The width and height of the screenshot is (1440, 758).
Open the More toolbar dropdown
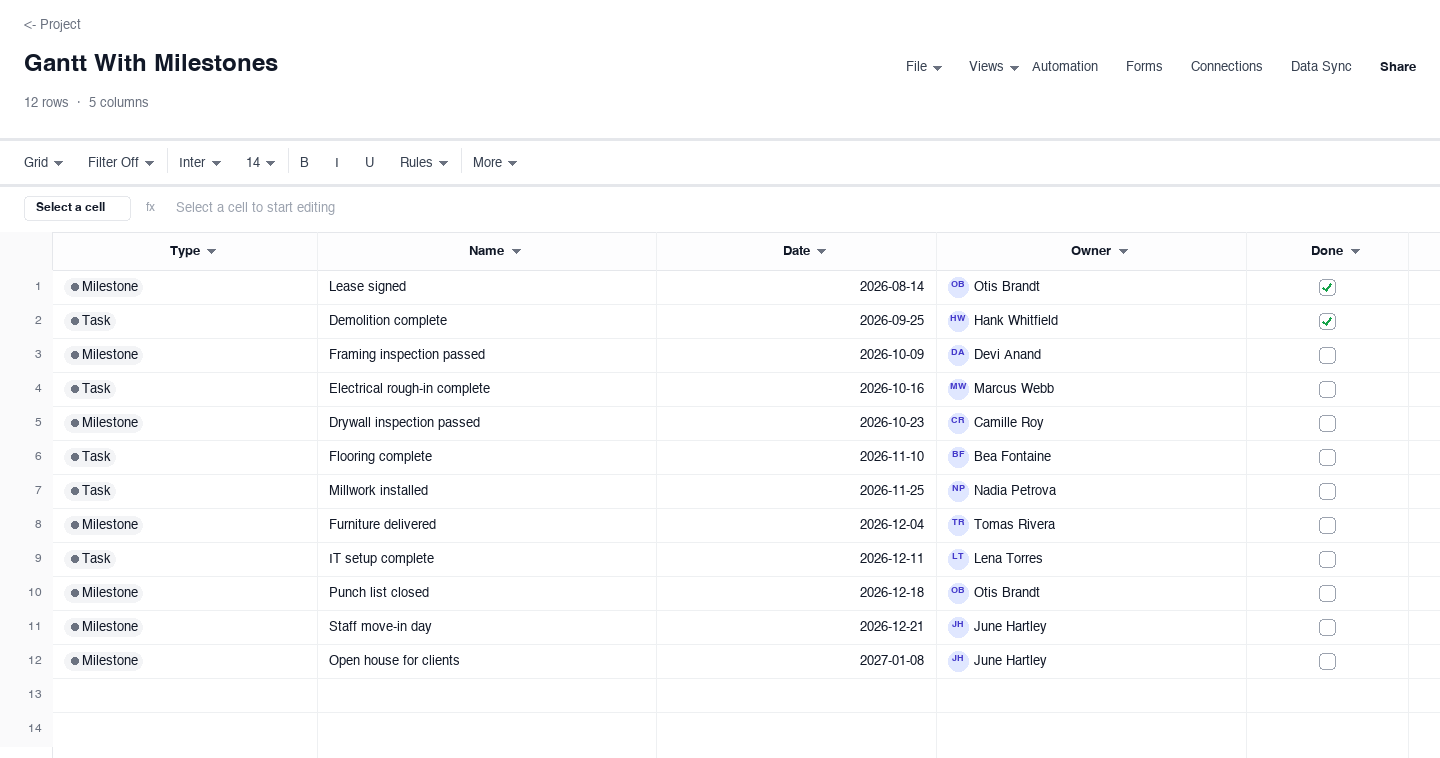tap(495, 163)
